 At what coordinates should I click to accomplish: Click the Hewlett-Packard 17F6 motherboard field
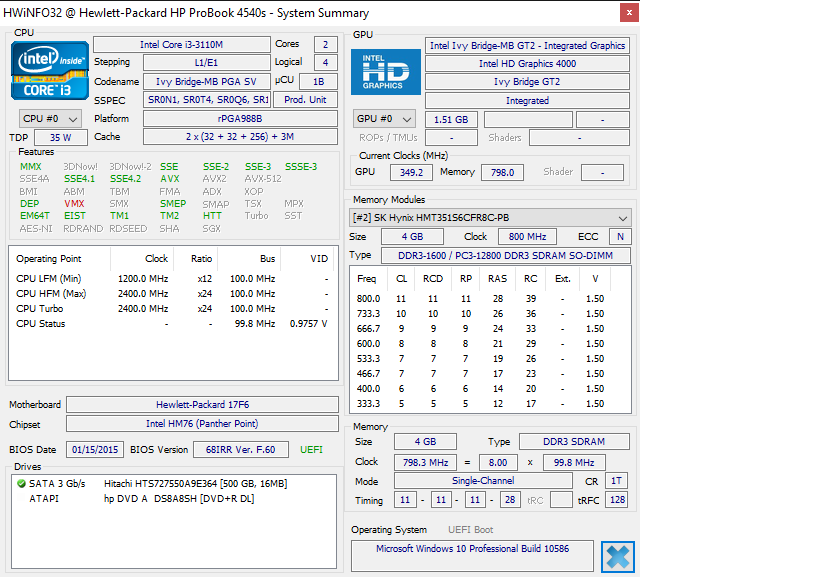[203, 405]
